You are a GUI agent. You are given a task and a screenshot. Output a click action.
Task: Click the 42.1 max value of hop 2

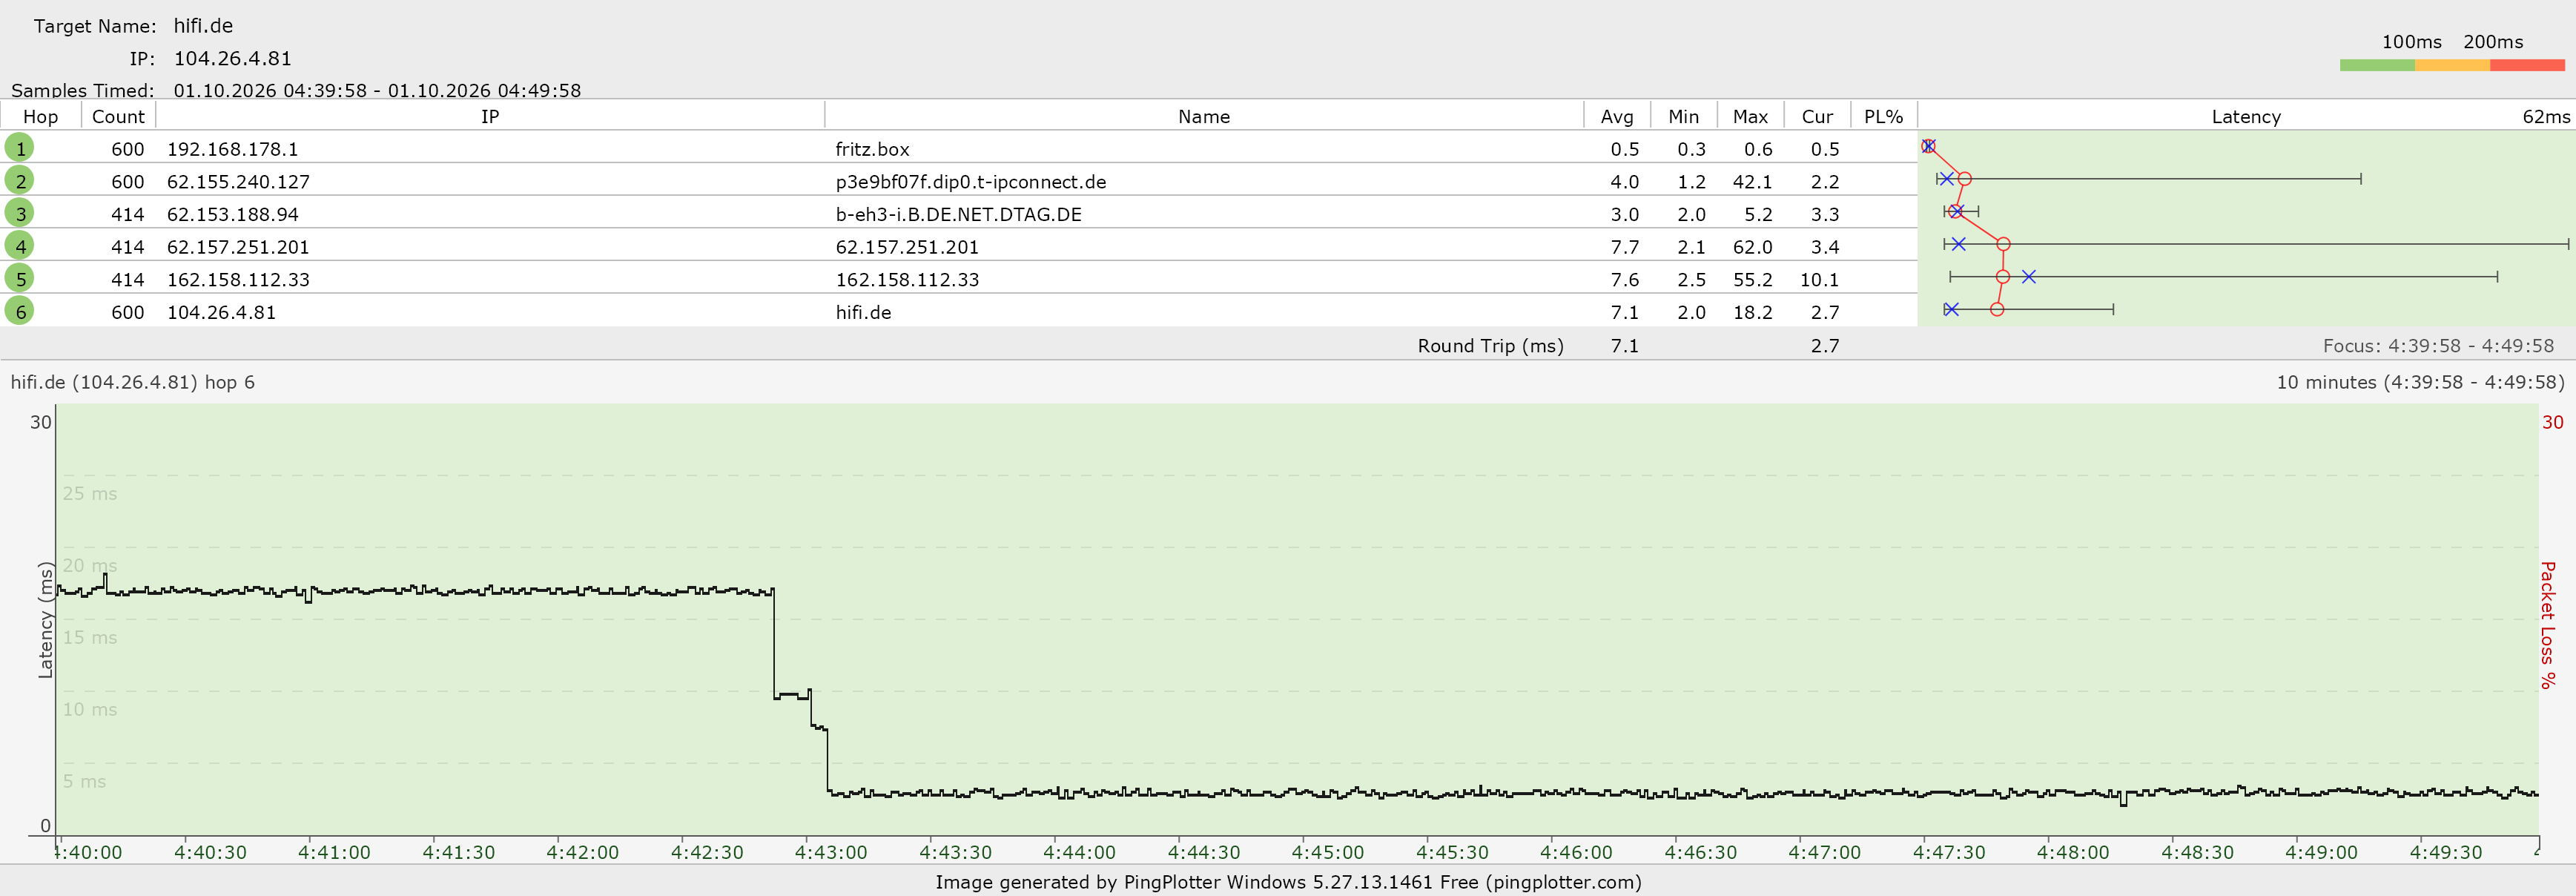click(1752, 182)
